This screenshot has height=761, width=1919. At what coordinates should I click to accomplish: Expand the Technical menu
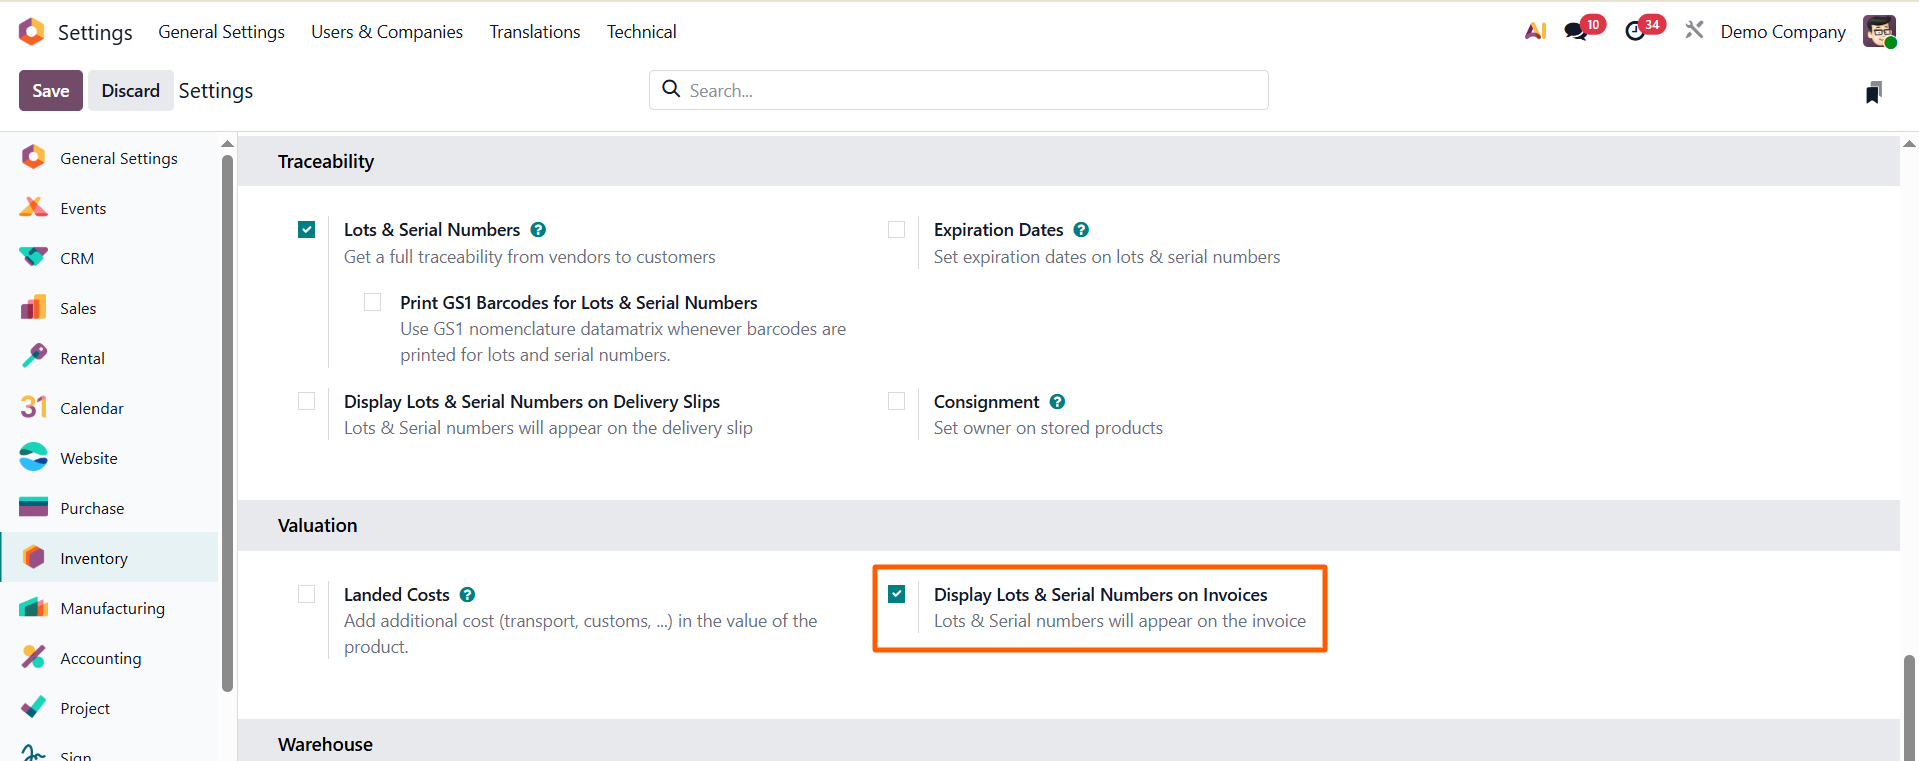tap(641, 32)
